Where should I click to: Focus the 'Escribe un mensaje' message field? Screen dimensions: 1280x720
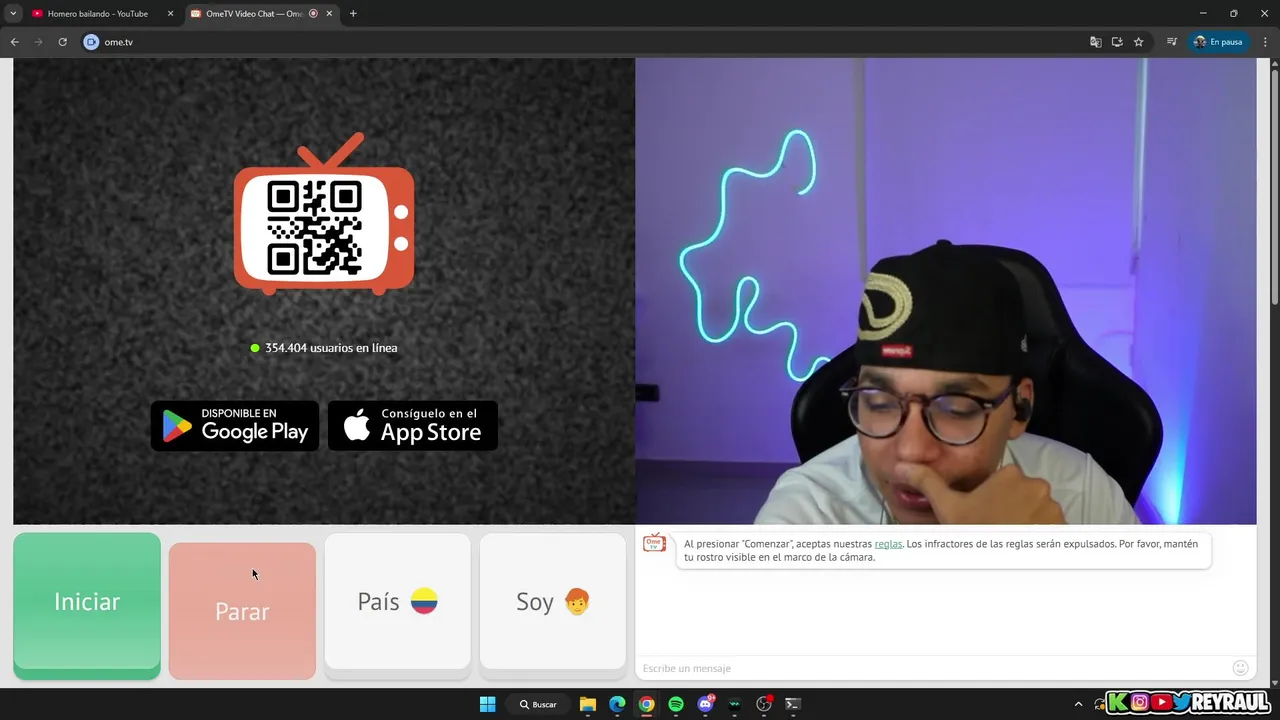pyautogui.click(x=935, y=668)
